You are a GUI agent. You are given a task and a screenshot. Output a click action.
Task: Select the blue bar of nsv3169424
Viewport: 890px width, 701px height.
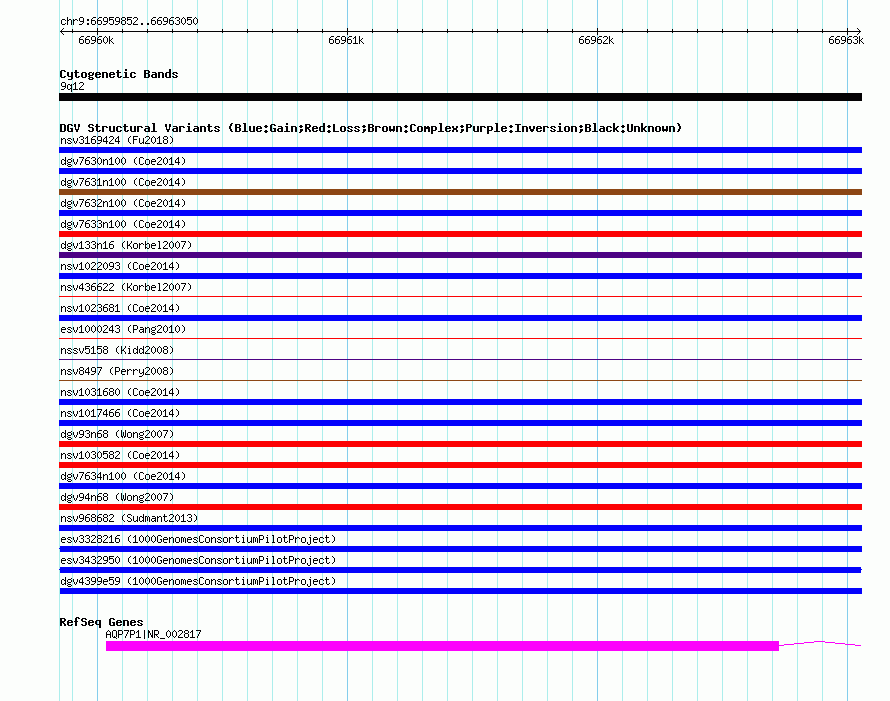click(x=460, y=150)
